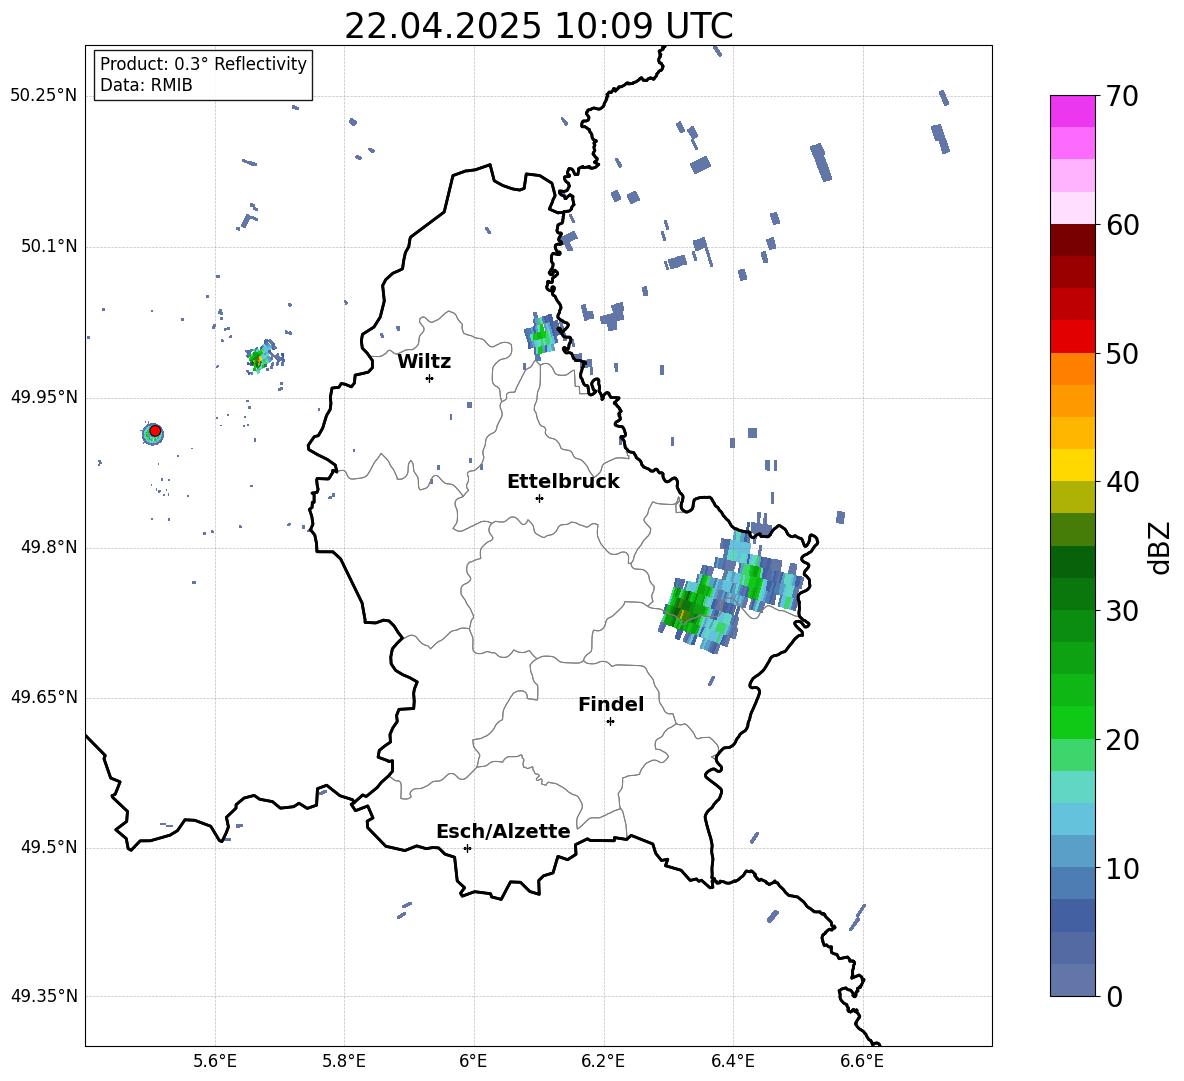
Task: Click the title '22.04.2025 10:09 UTC'
Action: pos(538,26)
